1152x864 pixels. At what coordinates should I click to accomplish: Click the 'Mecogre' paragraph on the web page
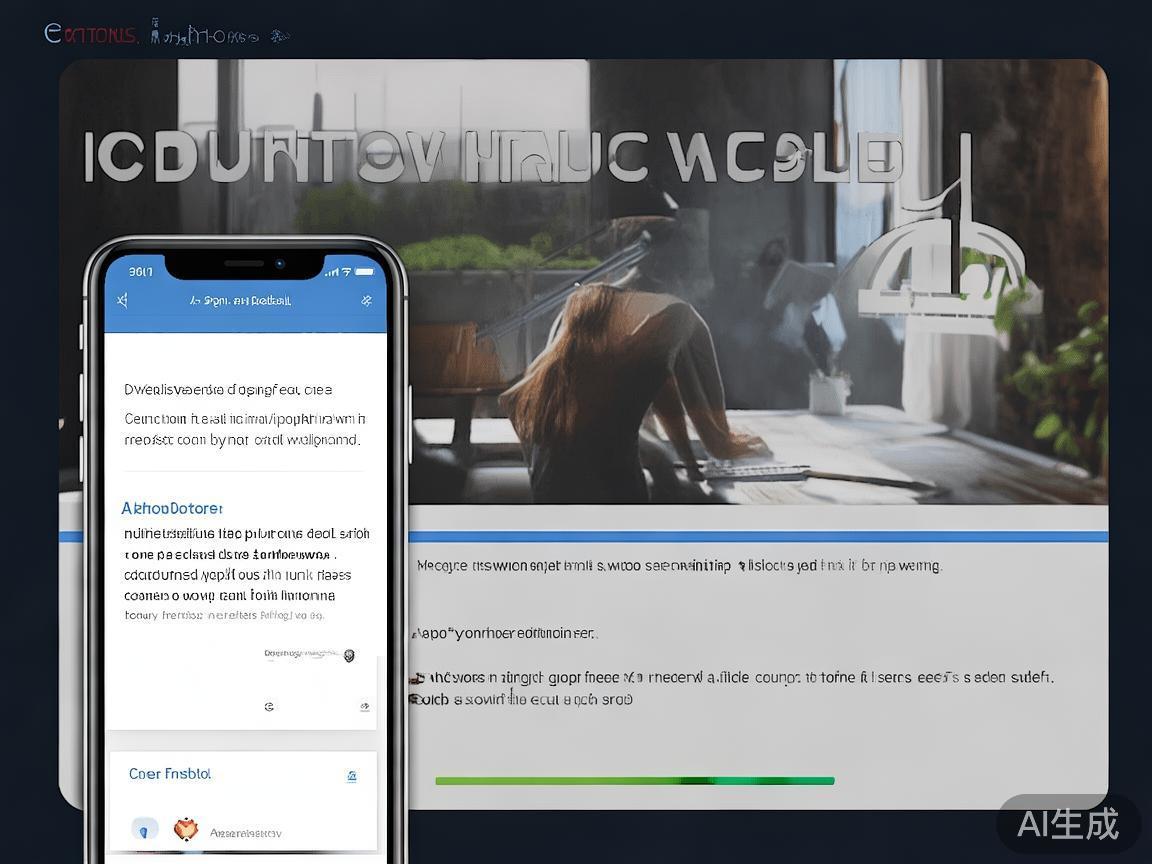[x=678, y=566]
